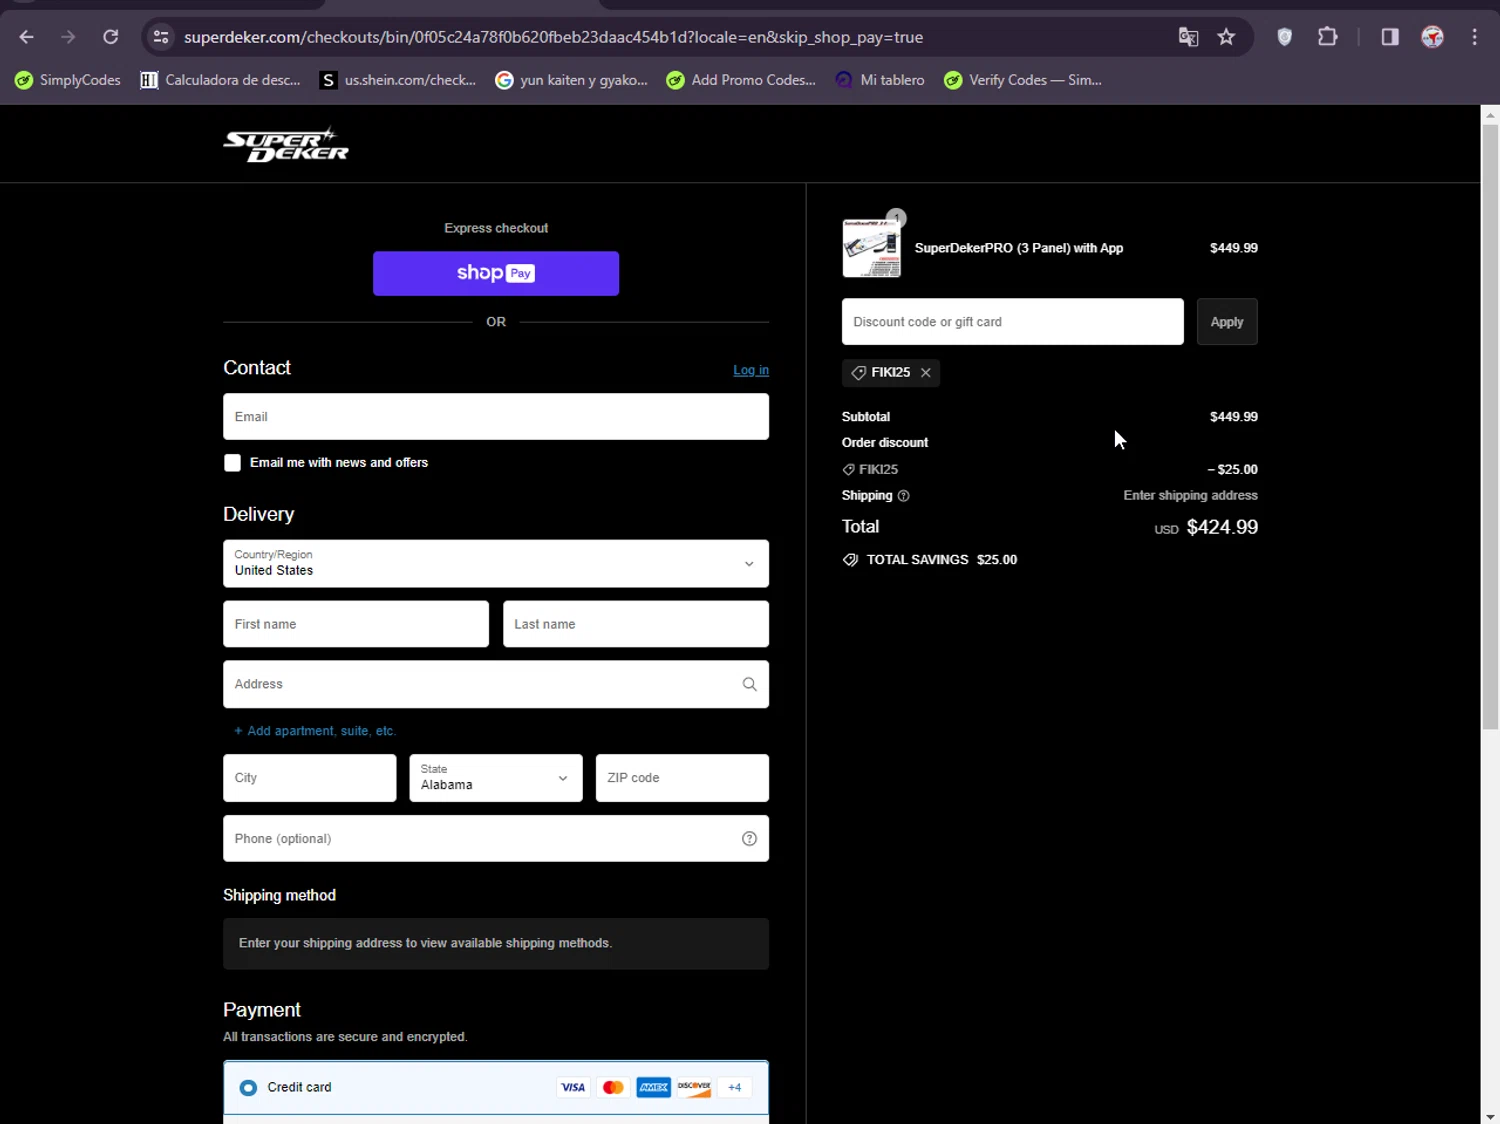
Task: Apply the discount code
Action: click(1227, 322)
